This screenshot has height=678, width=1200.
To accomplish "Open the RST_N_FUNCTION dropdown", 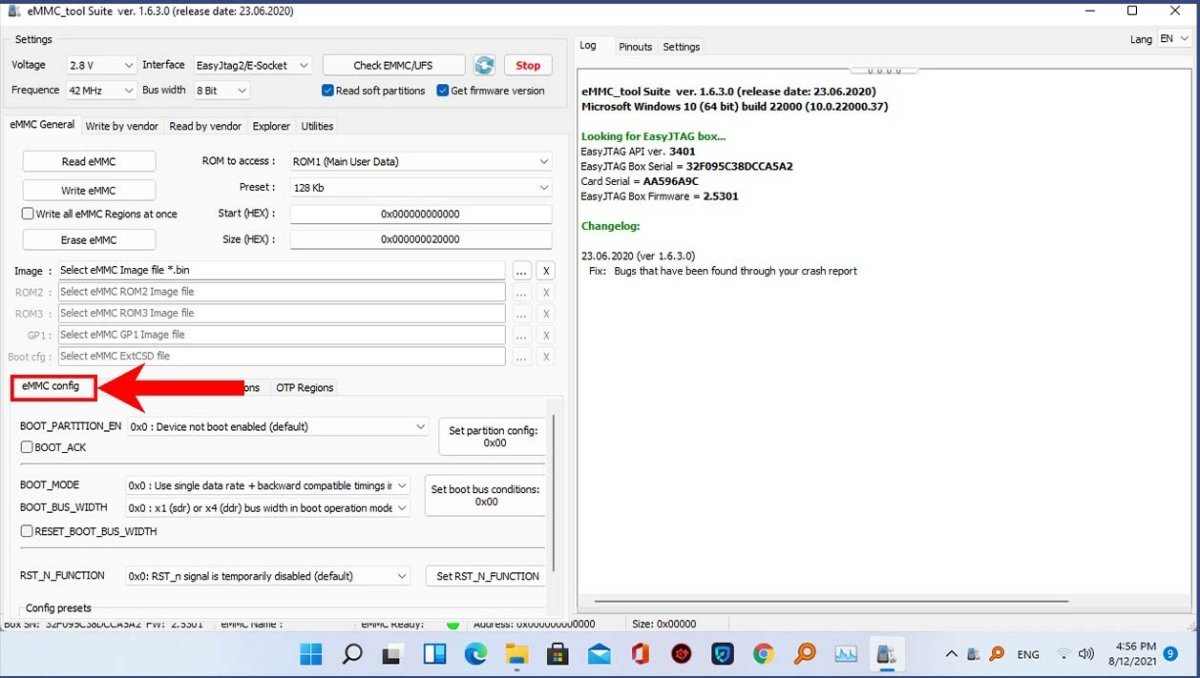I will point(268,576).
